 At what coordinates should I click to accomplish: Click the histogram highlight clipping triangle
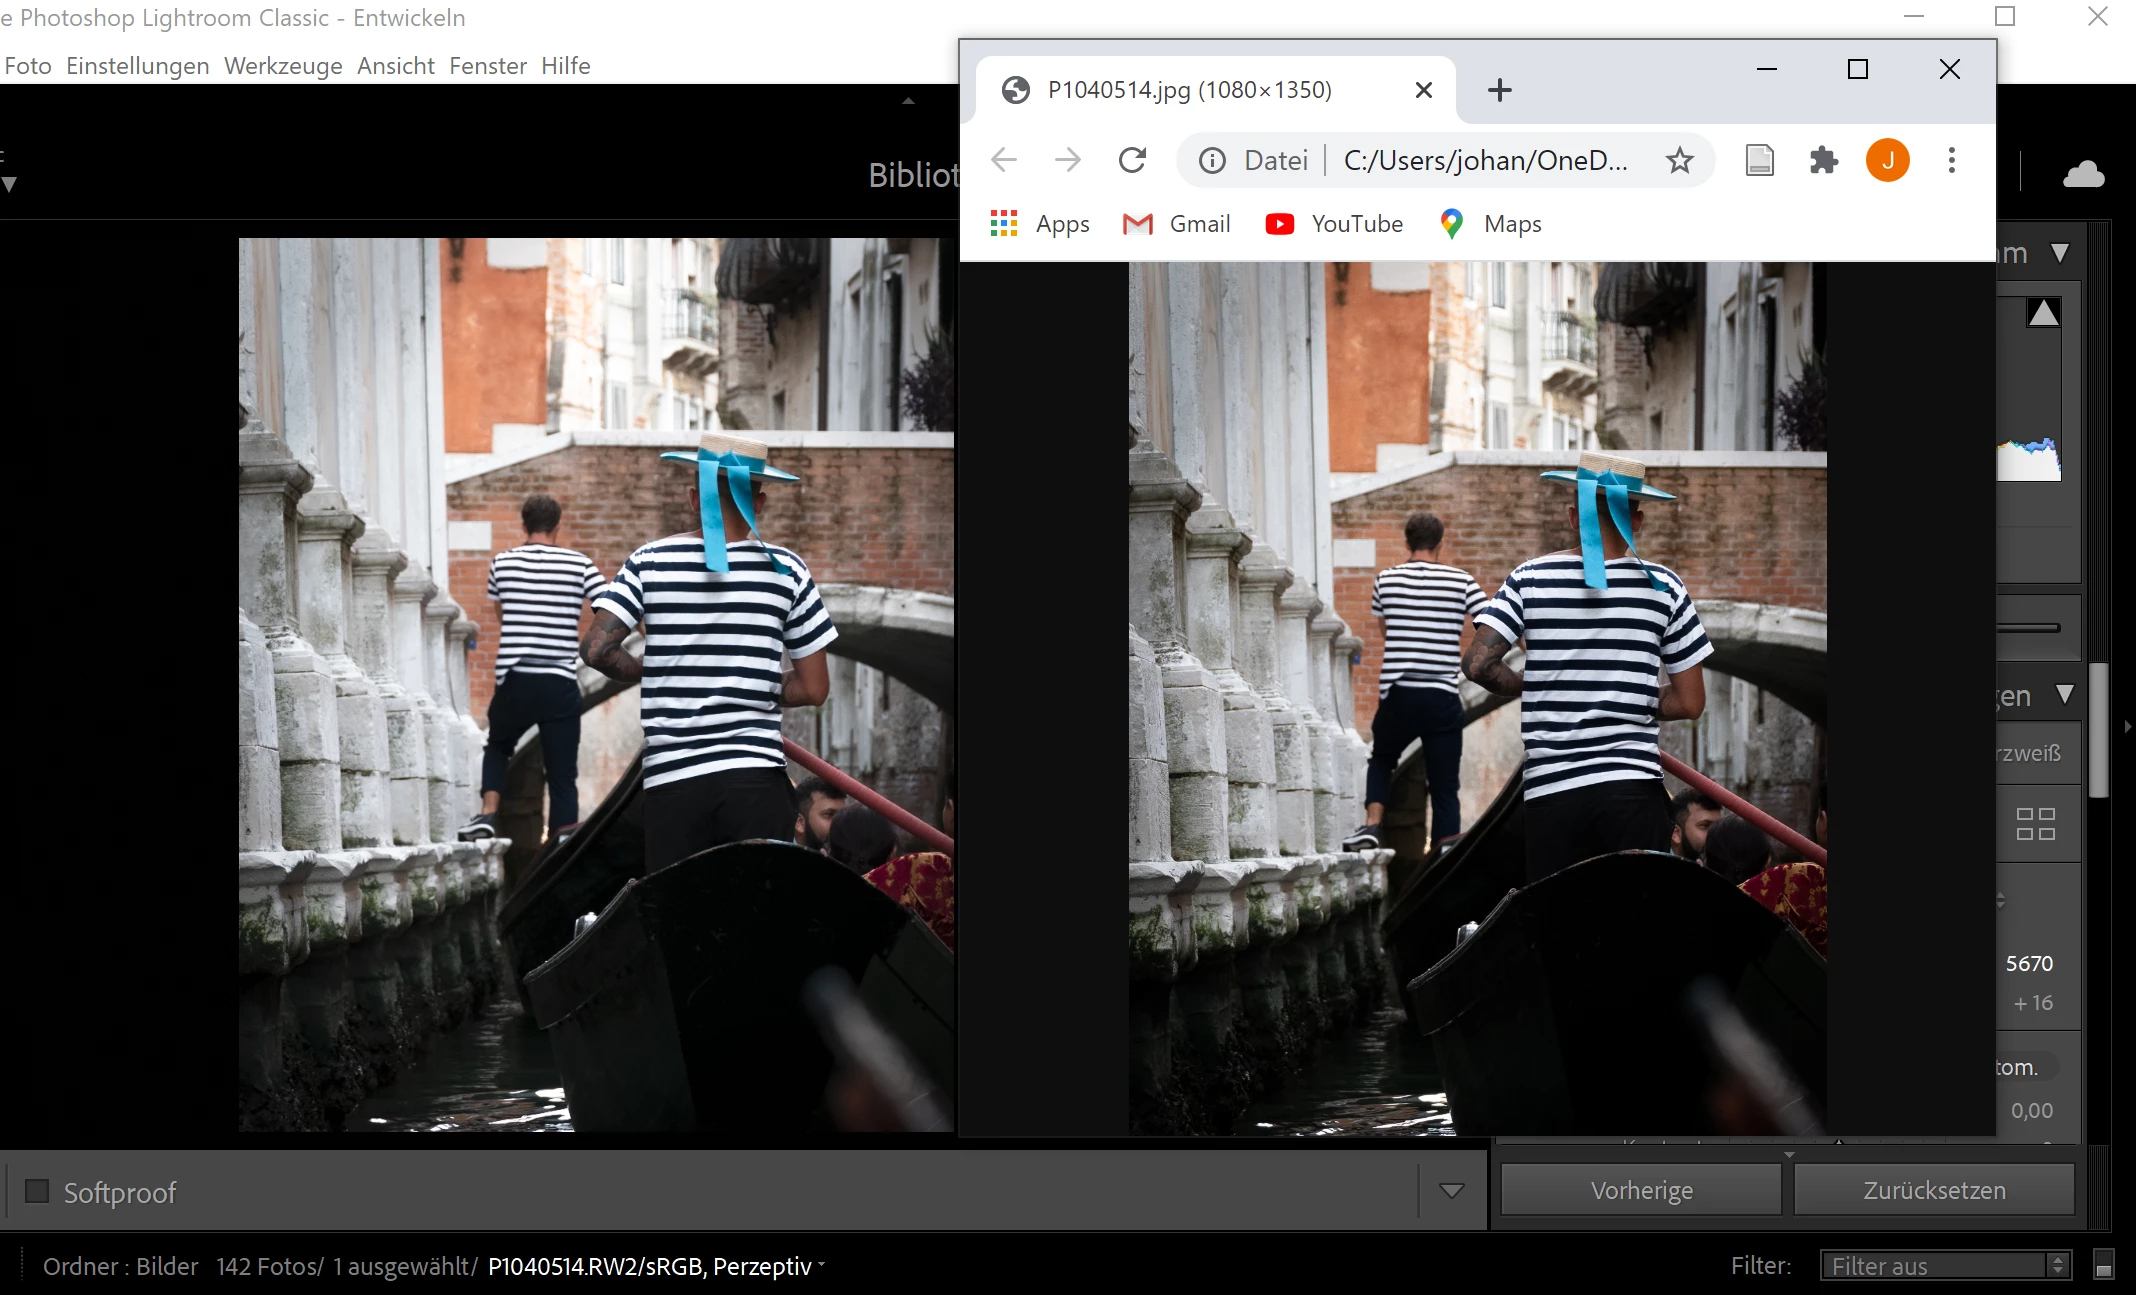click(2043, 313)
